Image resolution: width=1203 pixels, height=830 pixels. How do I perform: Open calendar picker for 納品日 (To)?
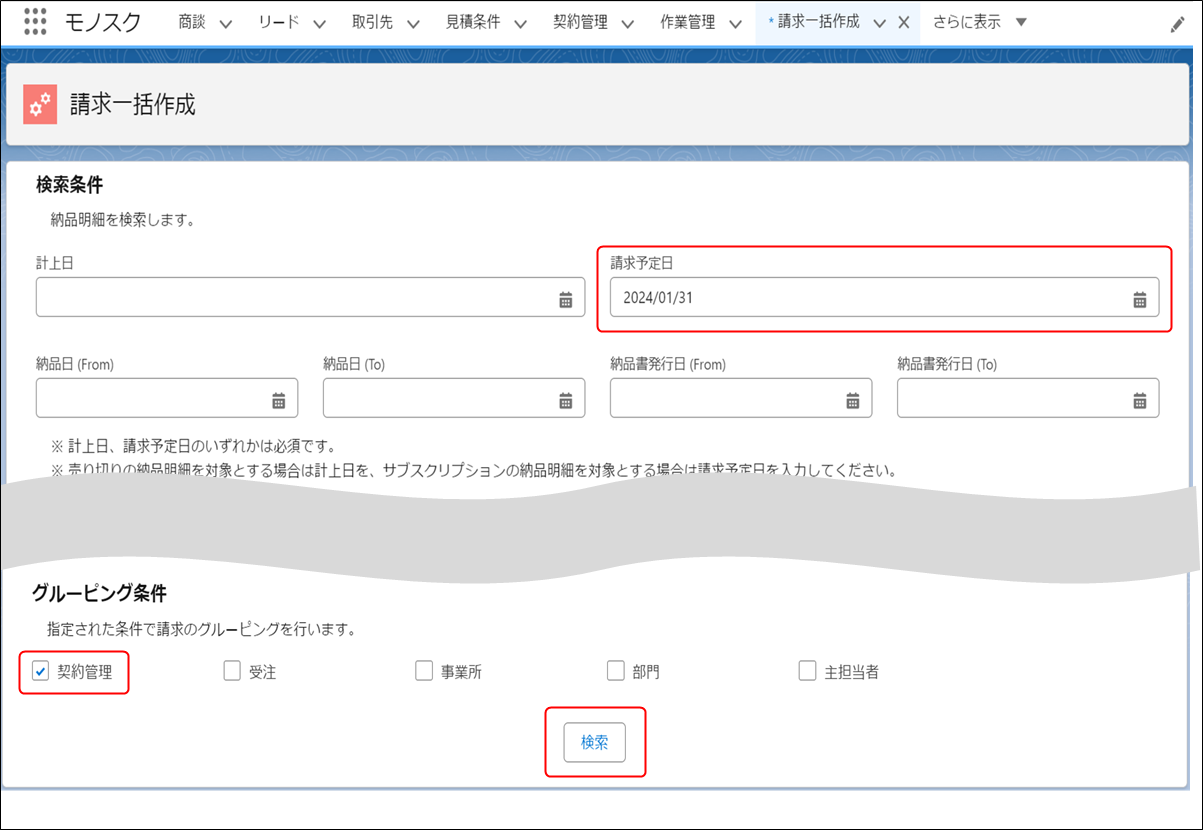565,400
